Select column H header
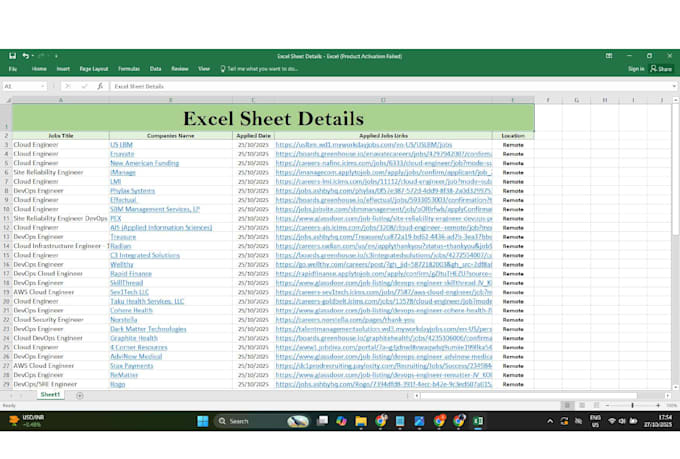The height and width of the screenshot is (459, 680). 605,100
